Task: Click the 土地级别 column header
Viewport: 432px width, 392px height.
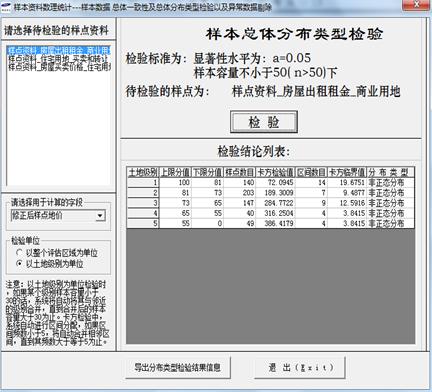Action: pyautogui.click(x=143, y=172)
